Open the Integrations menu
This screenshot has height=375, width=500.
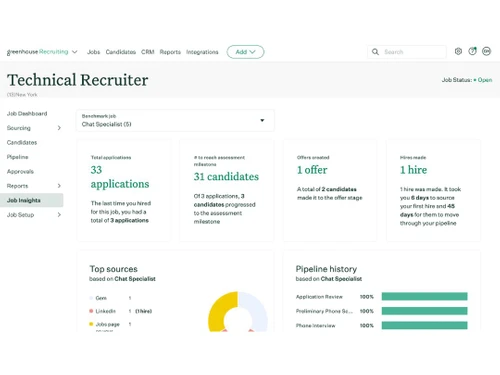pos(202,52)
